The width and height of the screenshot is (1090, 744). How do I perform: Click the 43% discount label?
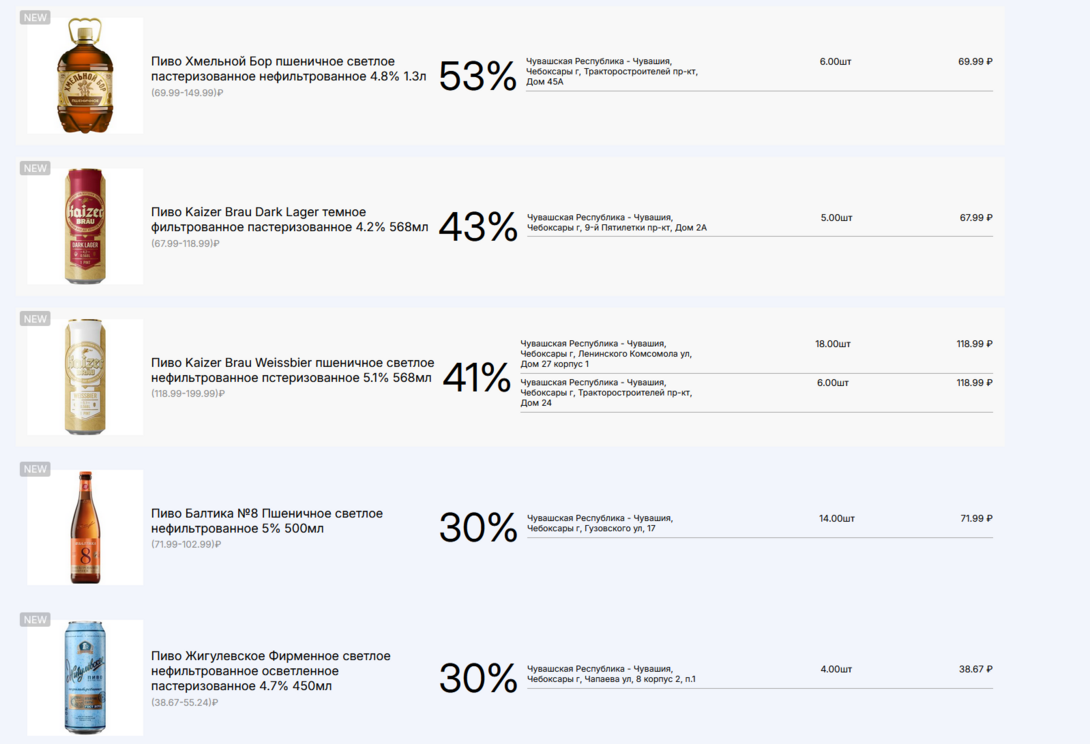pos(478,227)
